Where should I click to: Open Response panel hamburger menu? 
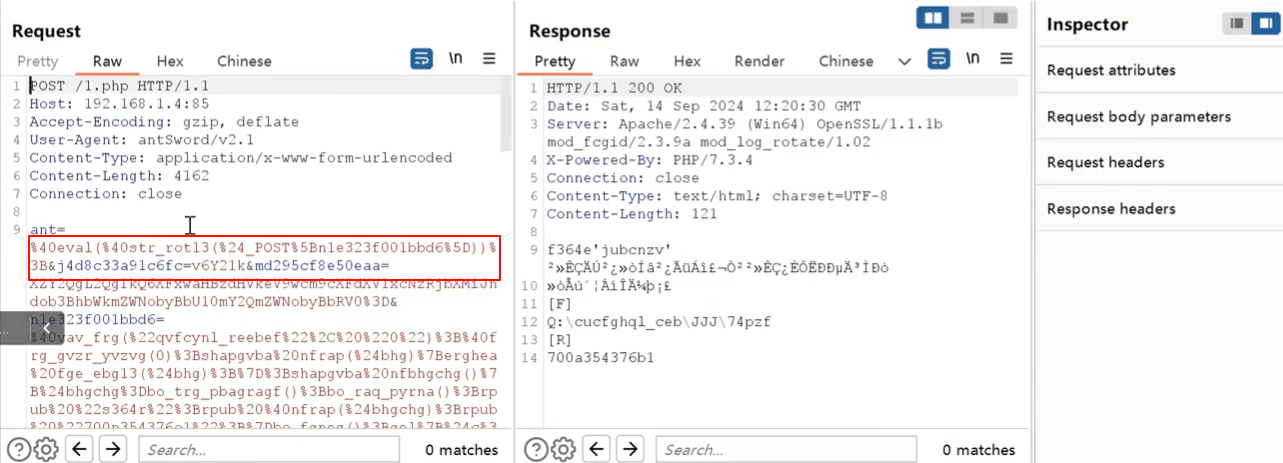tap(1006, 59)
